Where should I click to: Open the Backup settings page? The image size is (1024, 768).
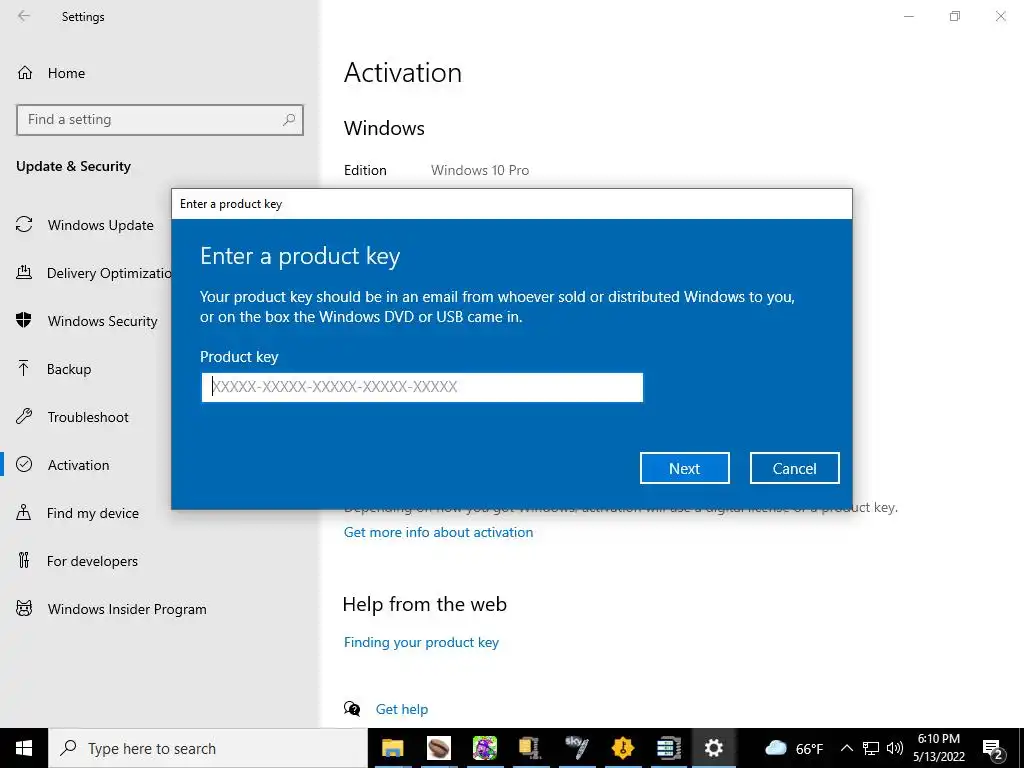(69, 369)
